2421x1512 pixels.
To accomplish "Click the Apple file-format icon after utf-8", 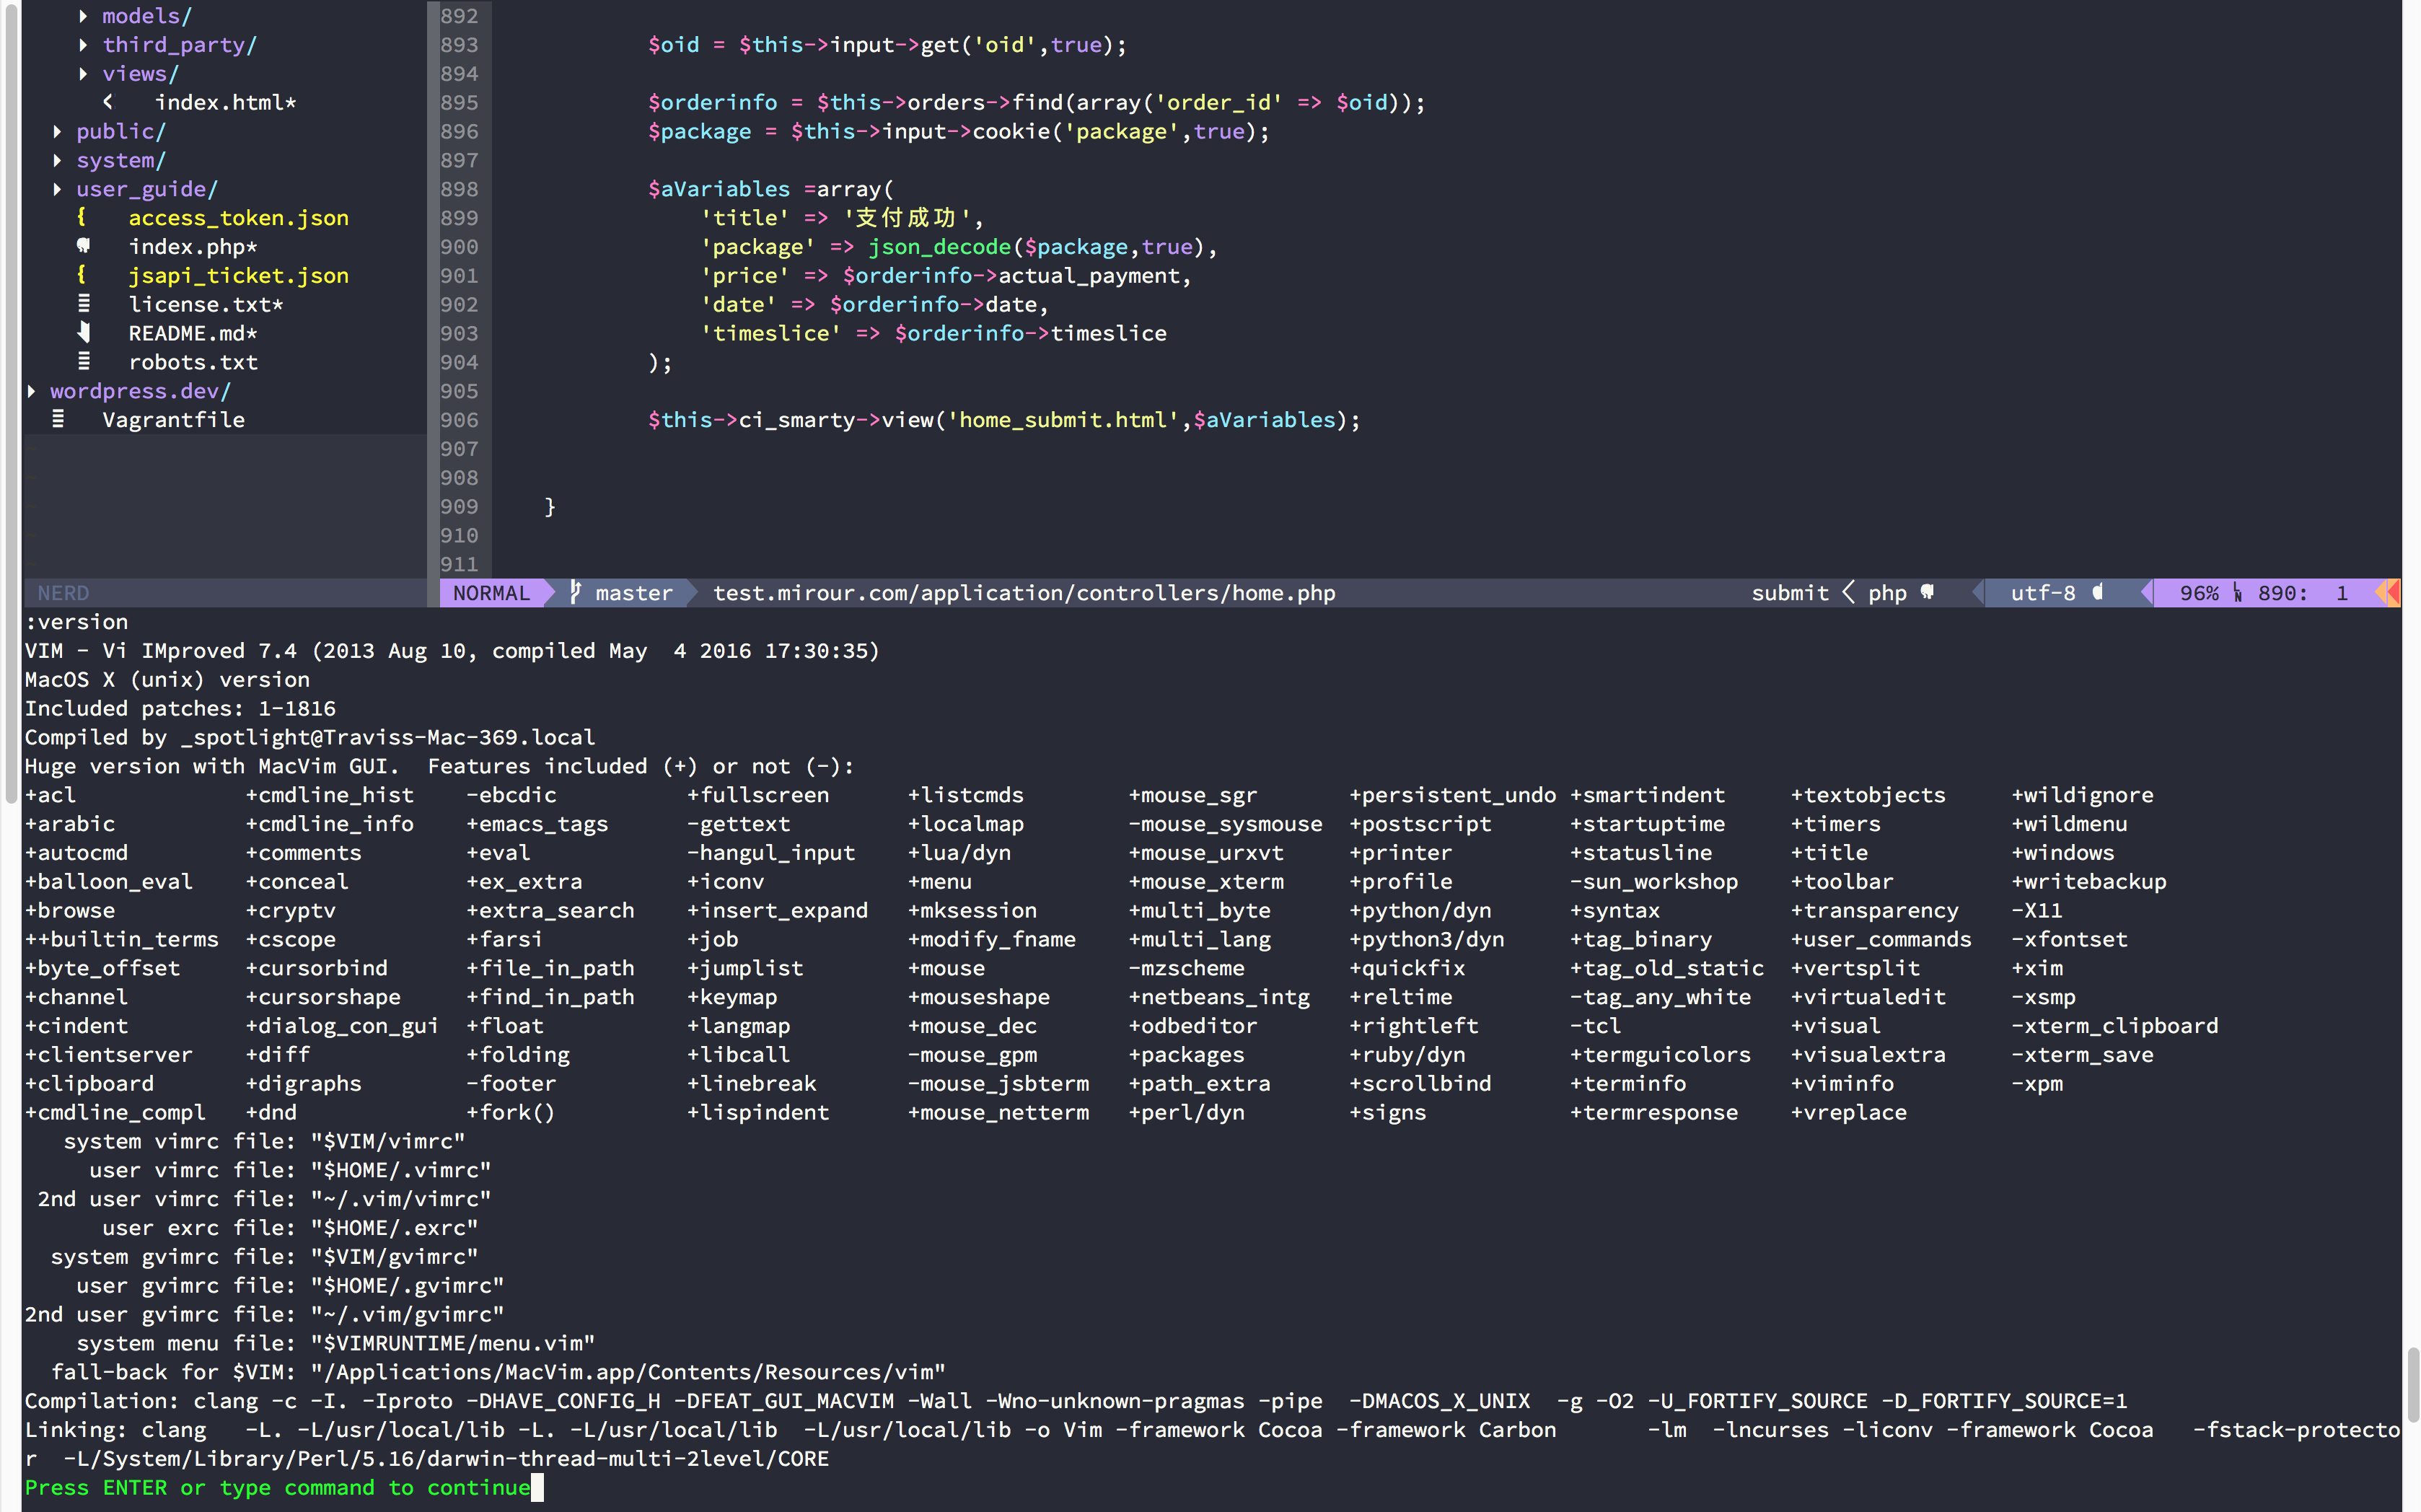I will [2098, 593].
